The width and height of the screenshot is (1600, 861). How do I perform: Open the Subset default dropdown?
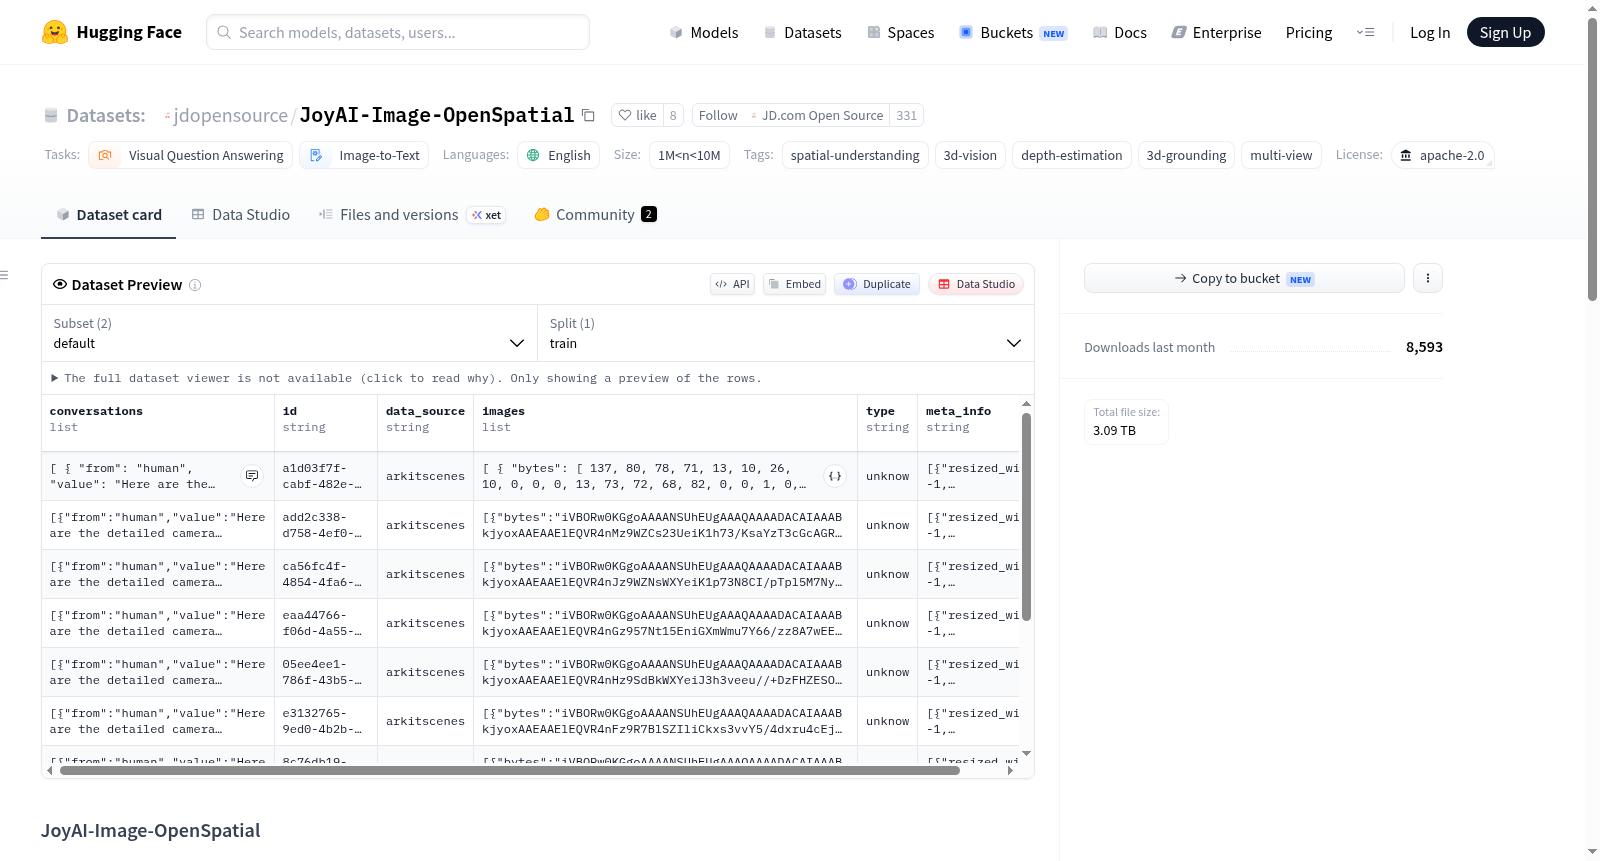[x=290, y=333]
